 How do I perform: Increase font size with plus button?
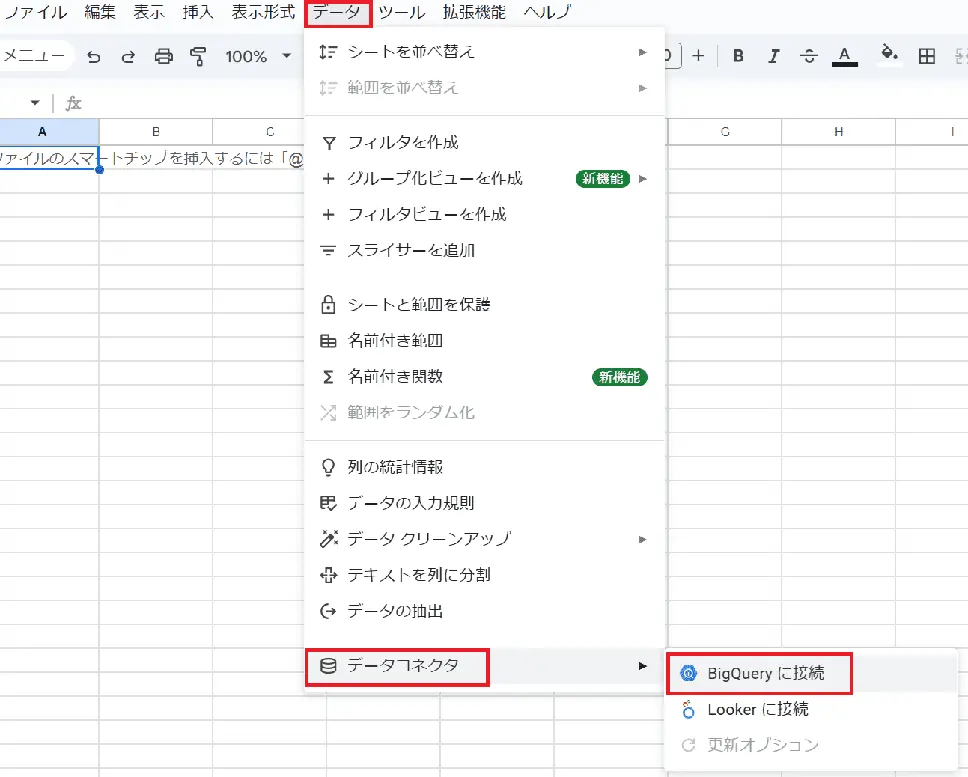(698, 56)
